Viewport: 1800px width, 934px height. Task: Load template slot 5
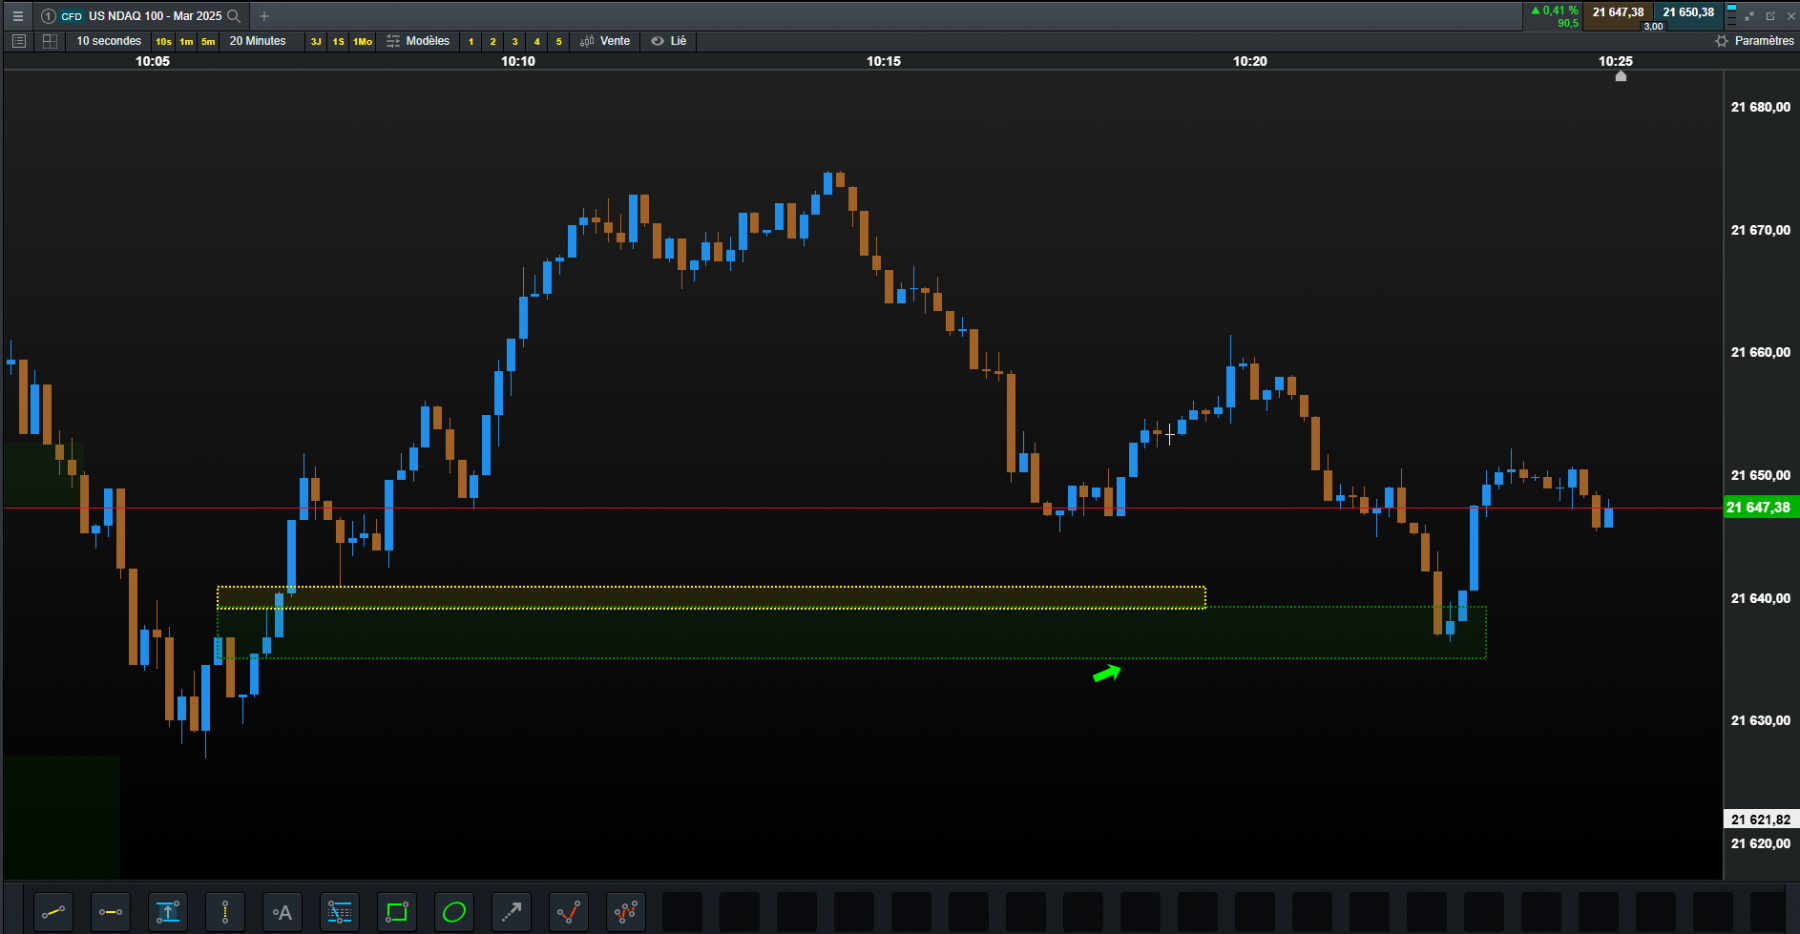pos(559,41)
